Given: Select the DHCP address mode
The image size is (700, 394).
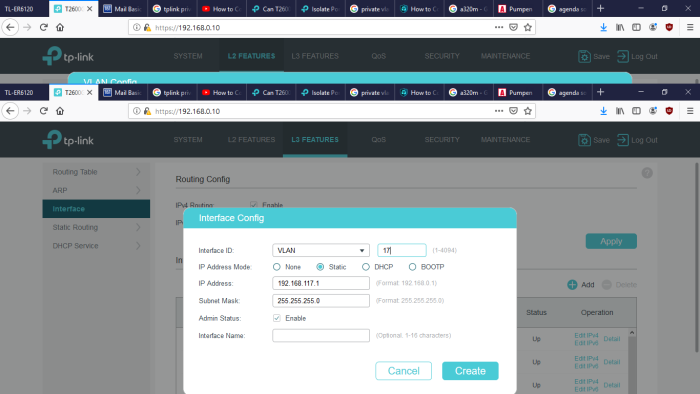Looking at the screenshot, I should click(366, 267).
